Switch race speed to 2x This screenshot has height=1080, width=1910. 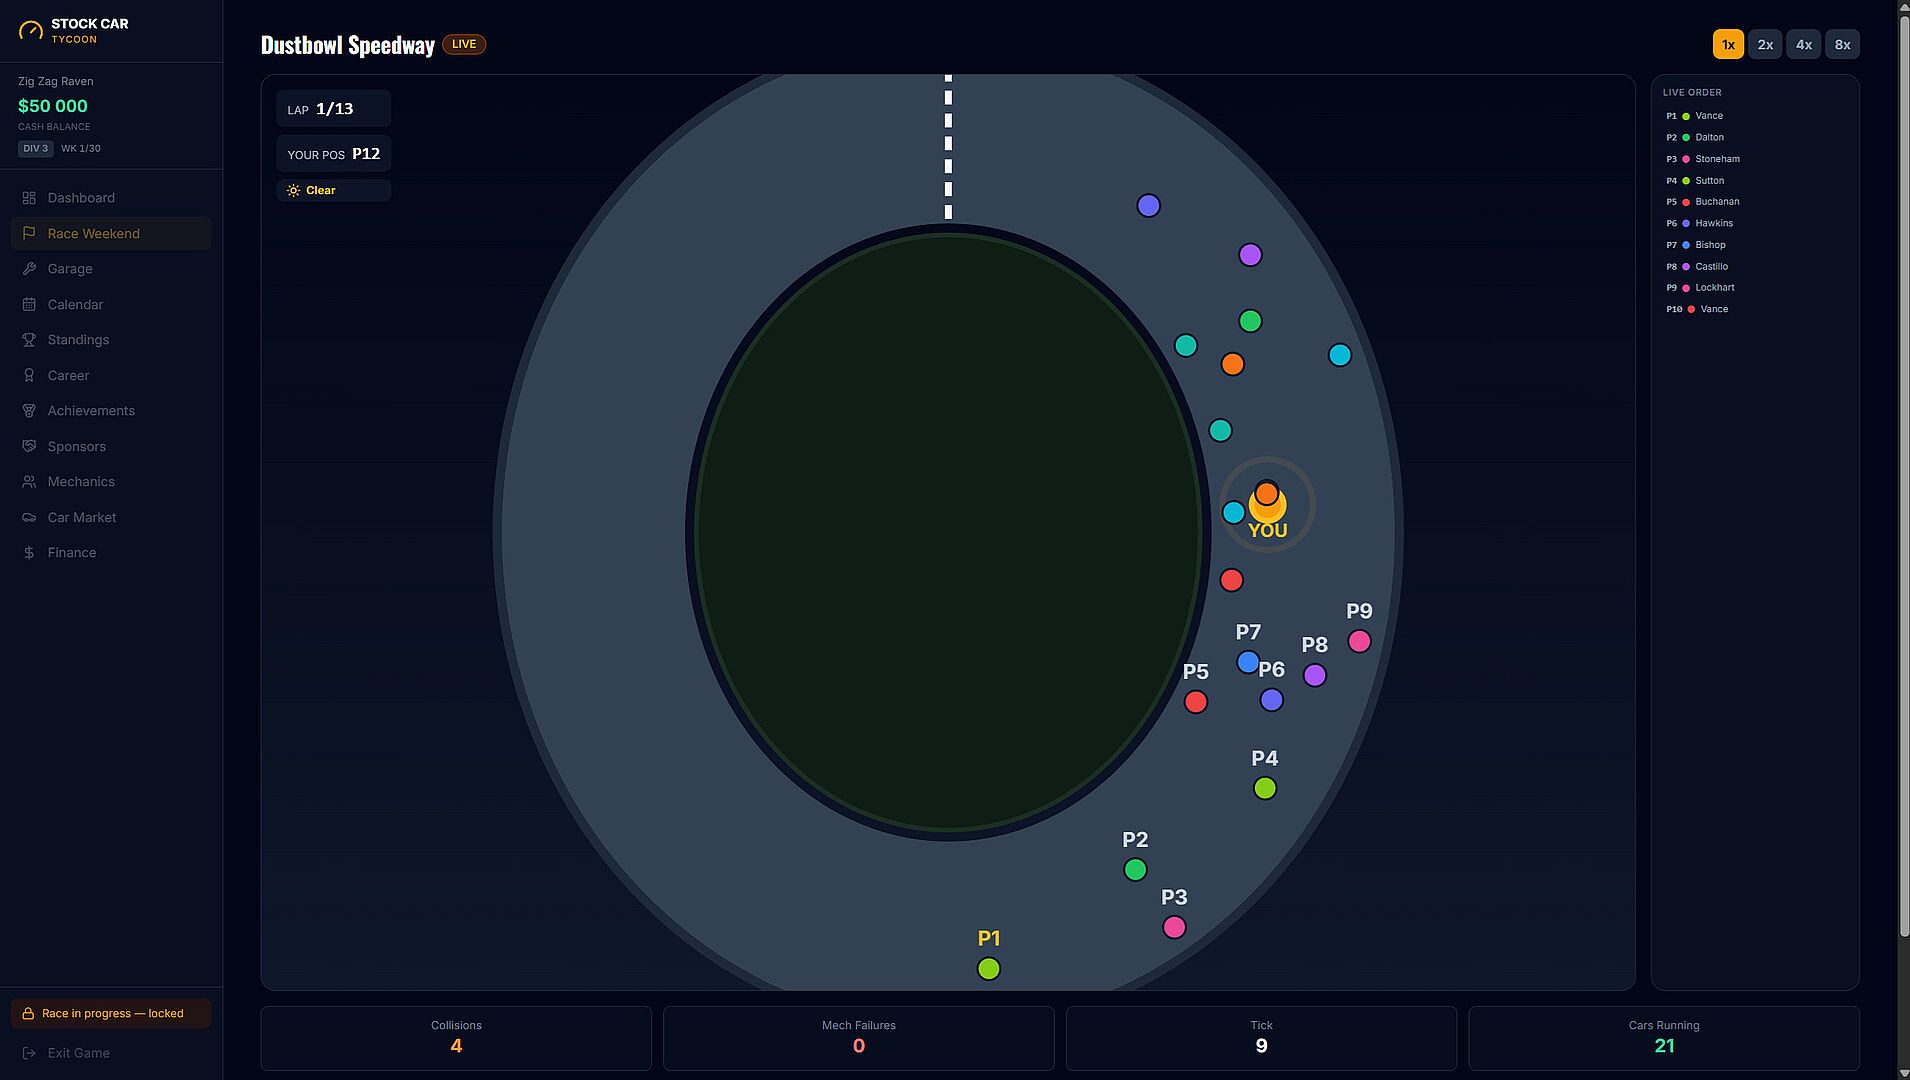point(1765,45)
